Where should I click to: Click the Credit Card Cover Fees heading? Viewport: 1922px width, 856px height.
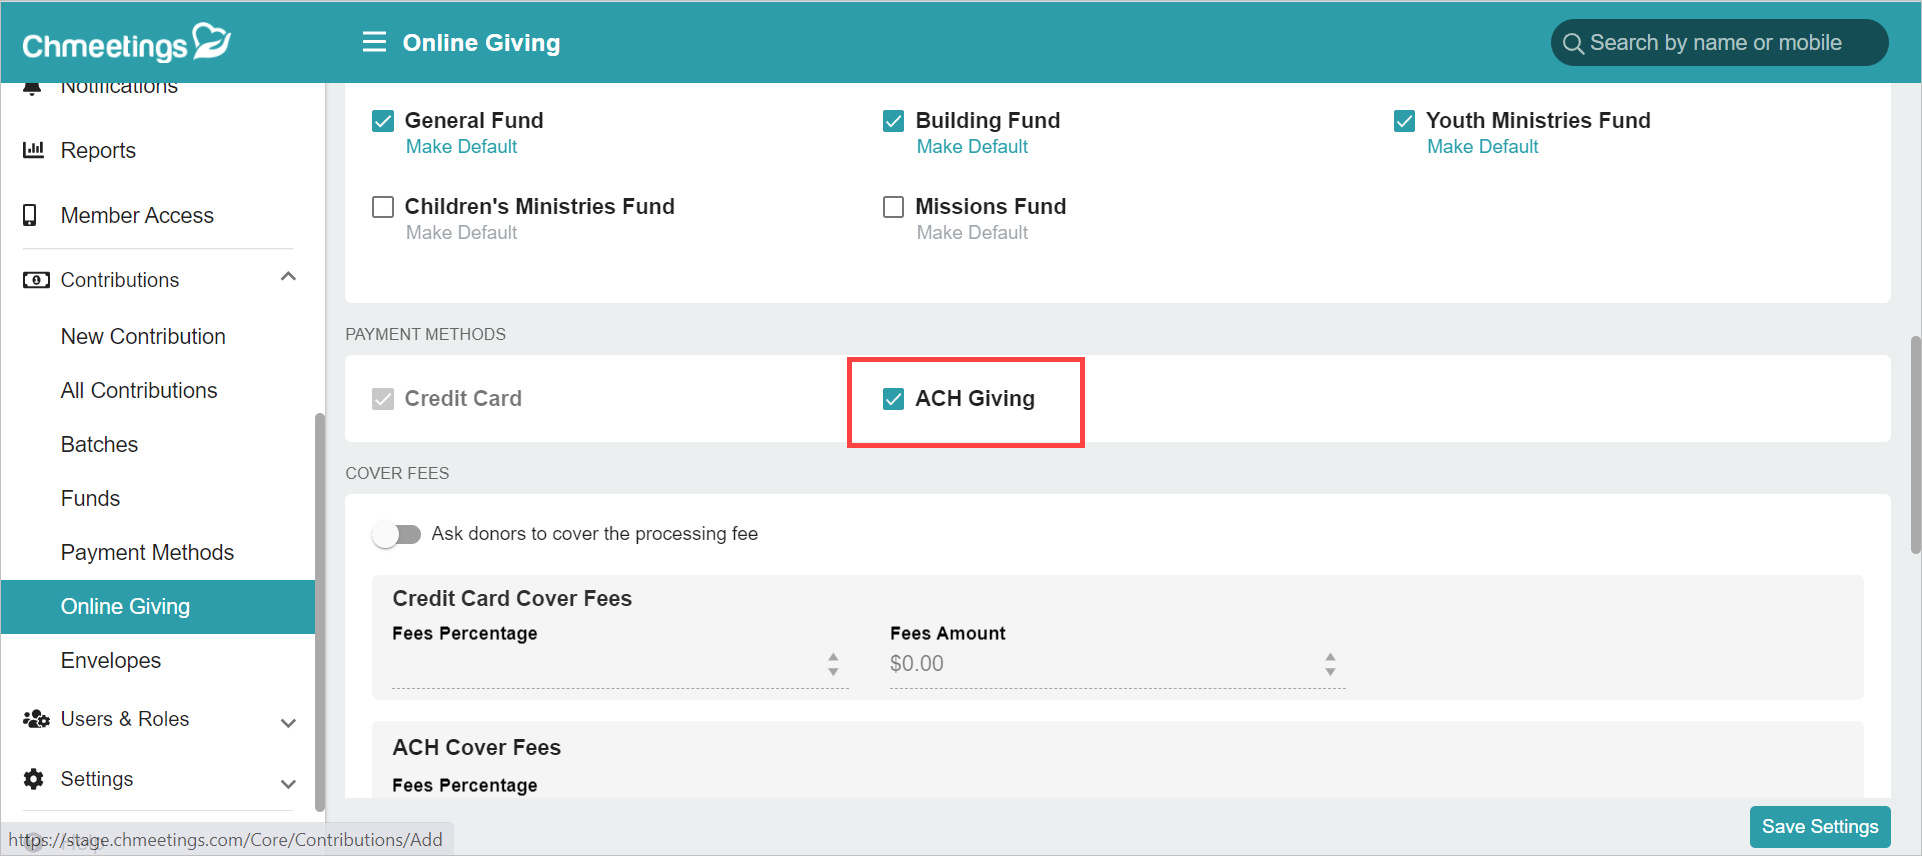[x=512, y=599]
